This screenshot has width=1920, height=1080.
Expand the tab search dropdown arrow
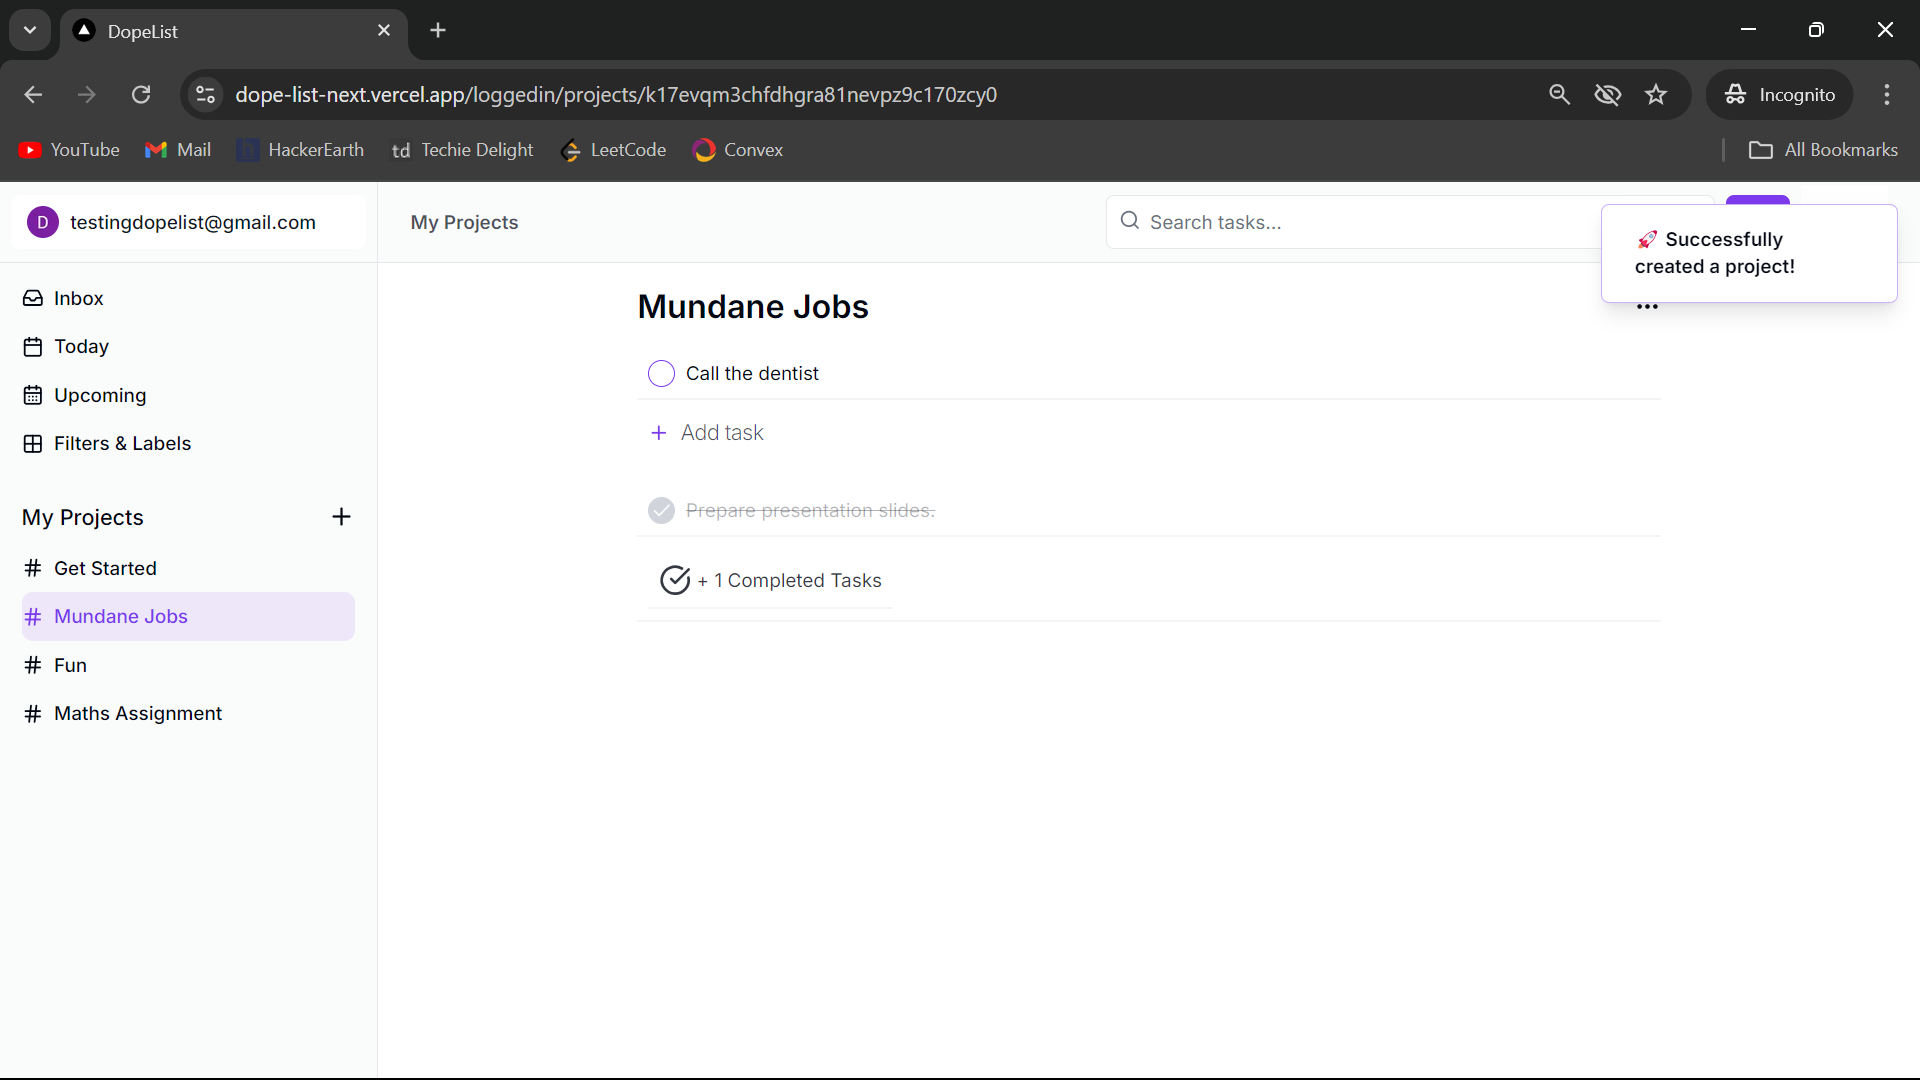coord(30,30)
